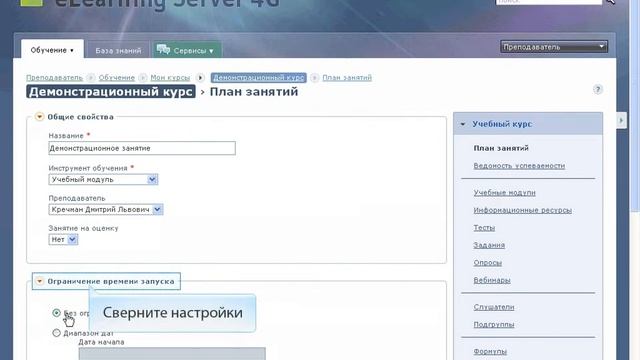
Task: Open the База знаний tab
Action: pos(118,51)
